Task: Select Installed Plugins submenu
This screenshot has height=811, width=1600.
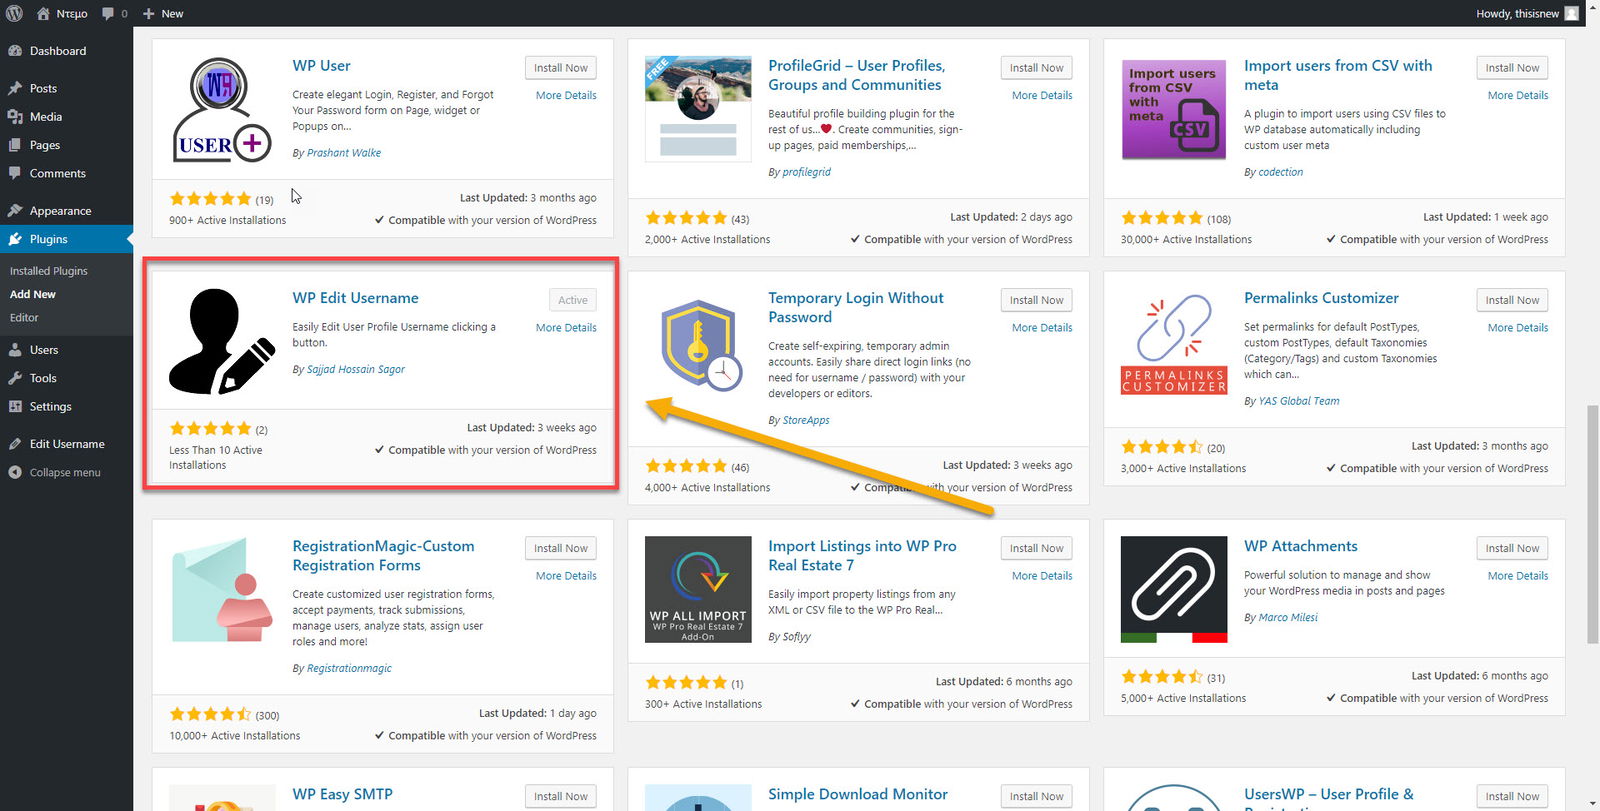Action: click(49, 271)
